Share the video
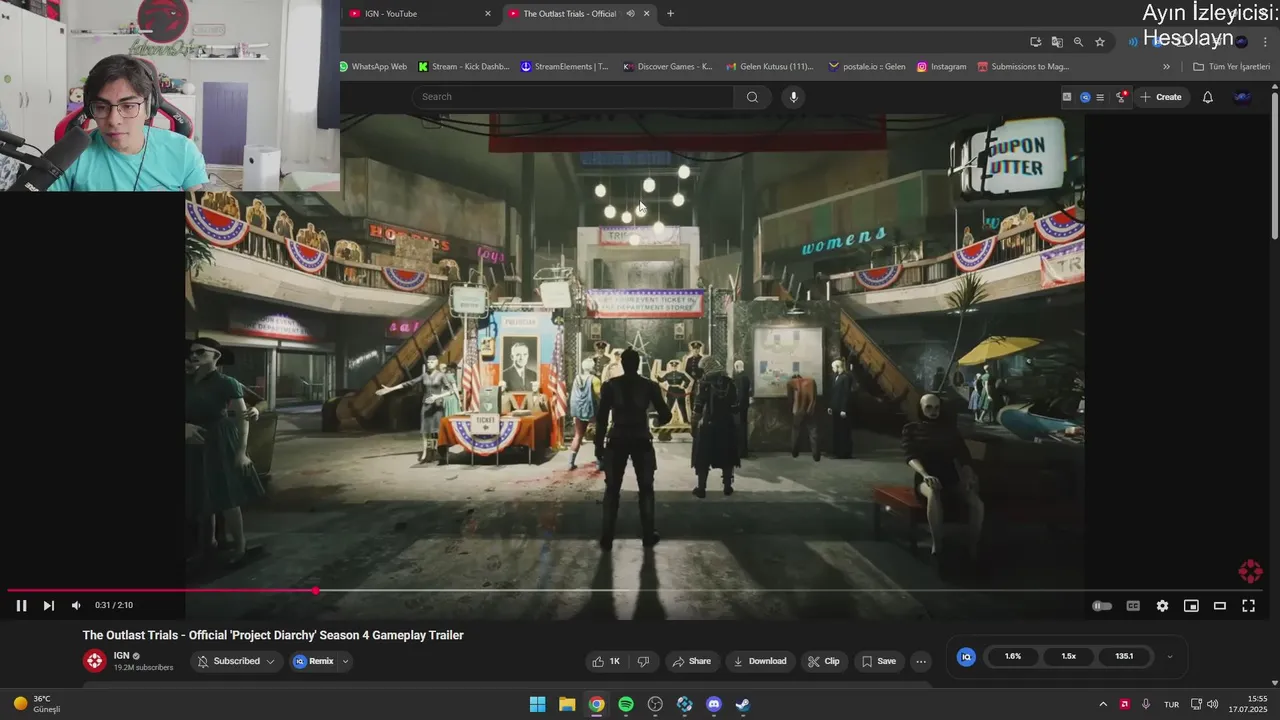The image size is (1280, 720). [x=691, y=661]
